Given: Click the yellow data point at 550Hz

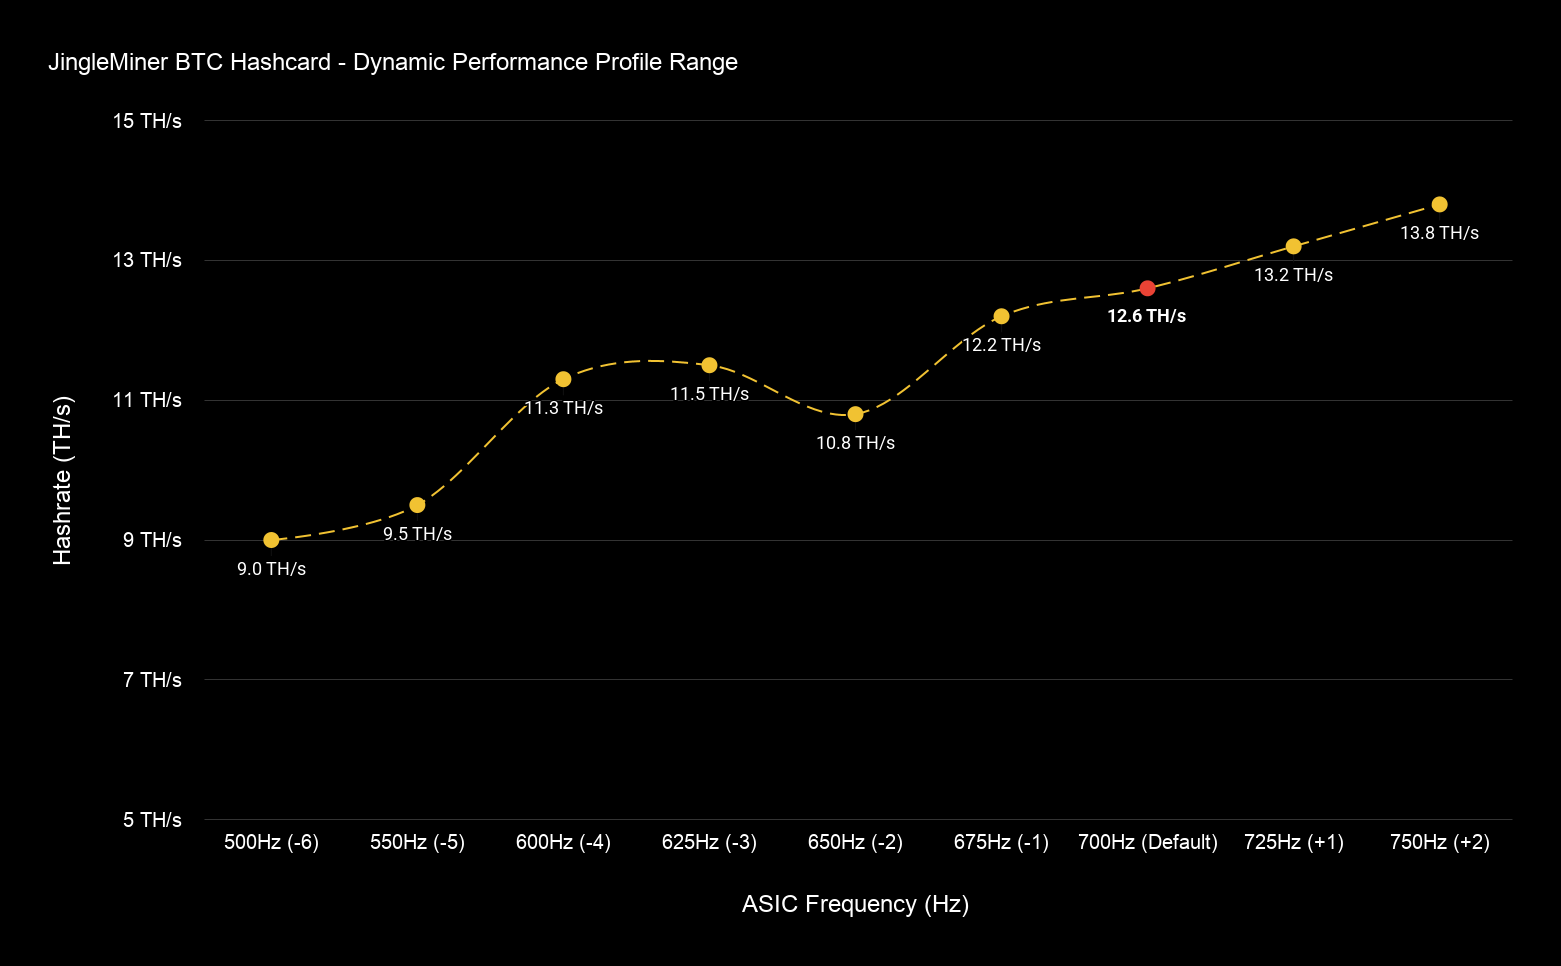Looking at the screenshot, I should 417,505.
